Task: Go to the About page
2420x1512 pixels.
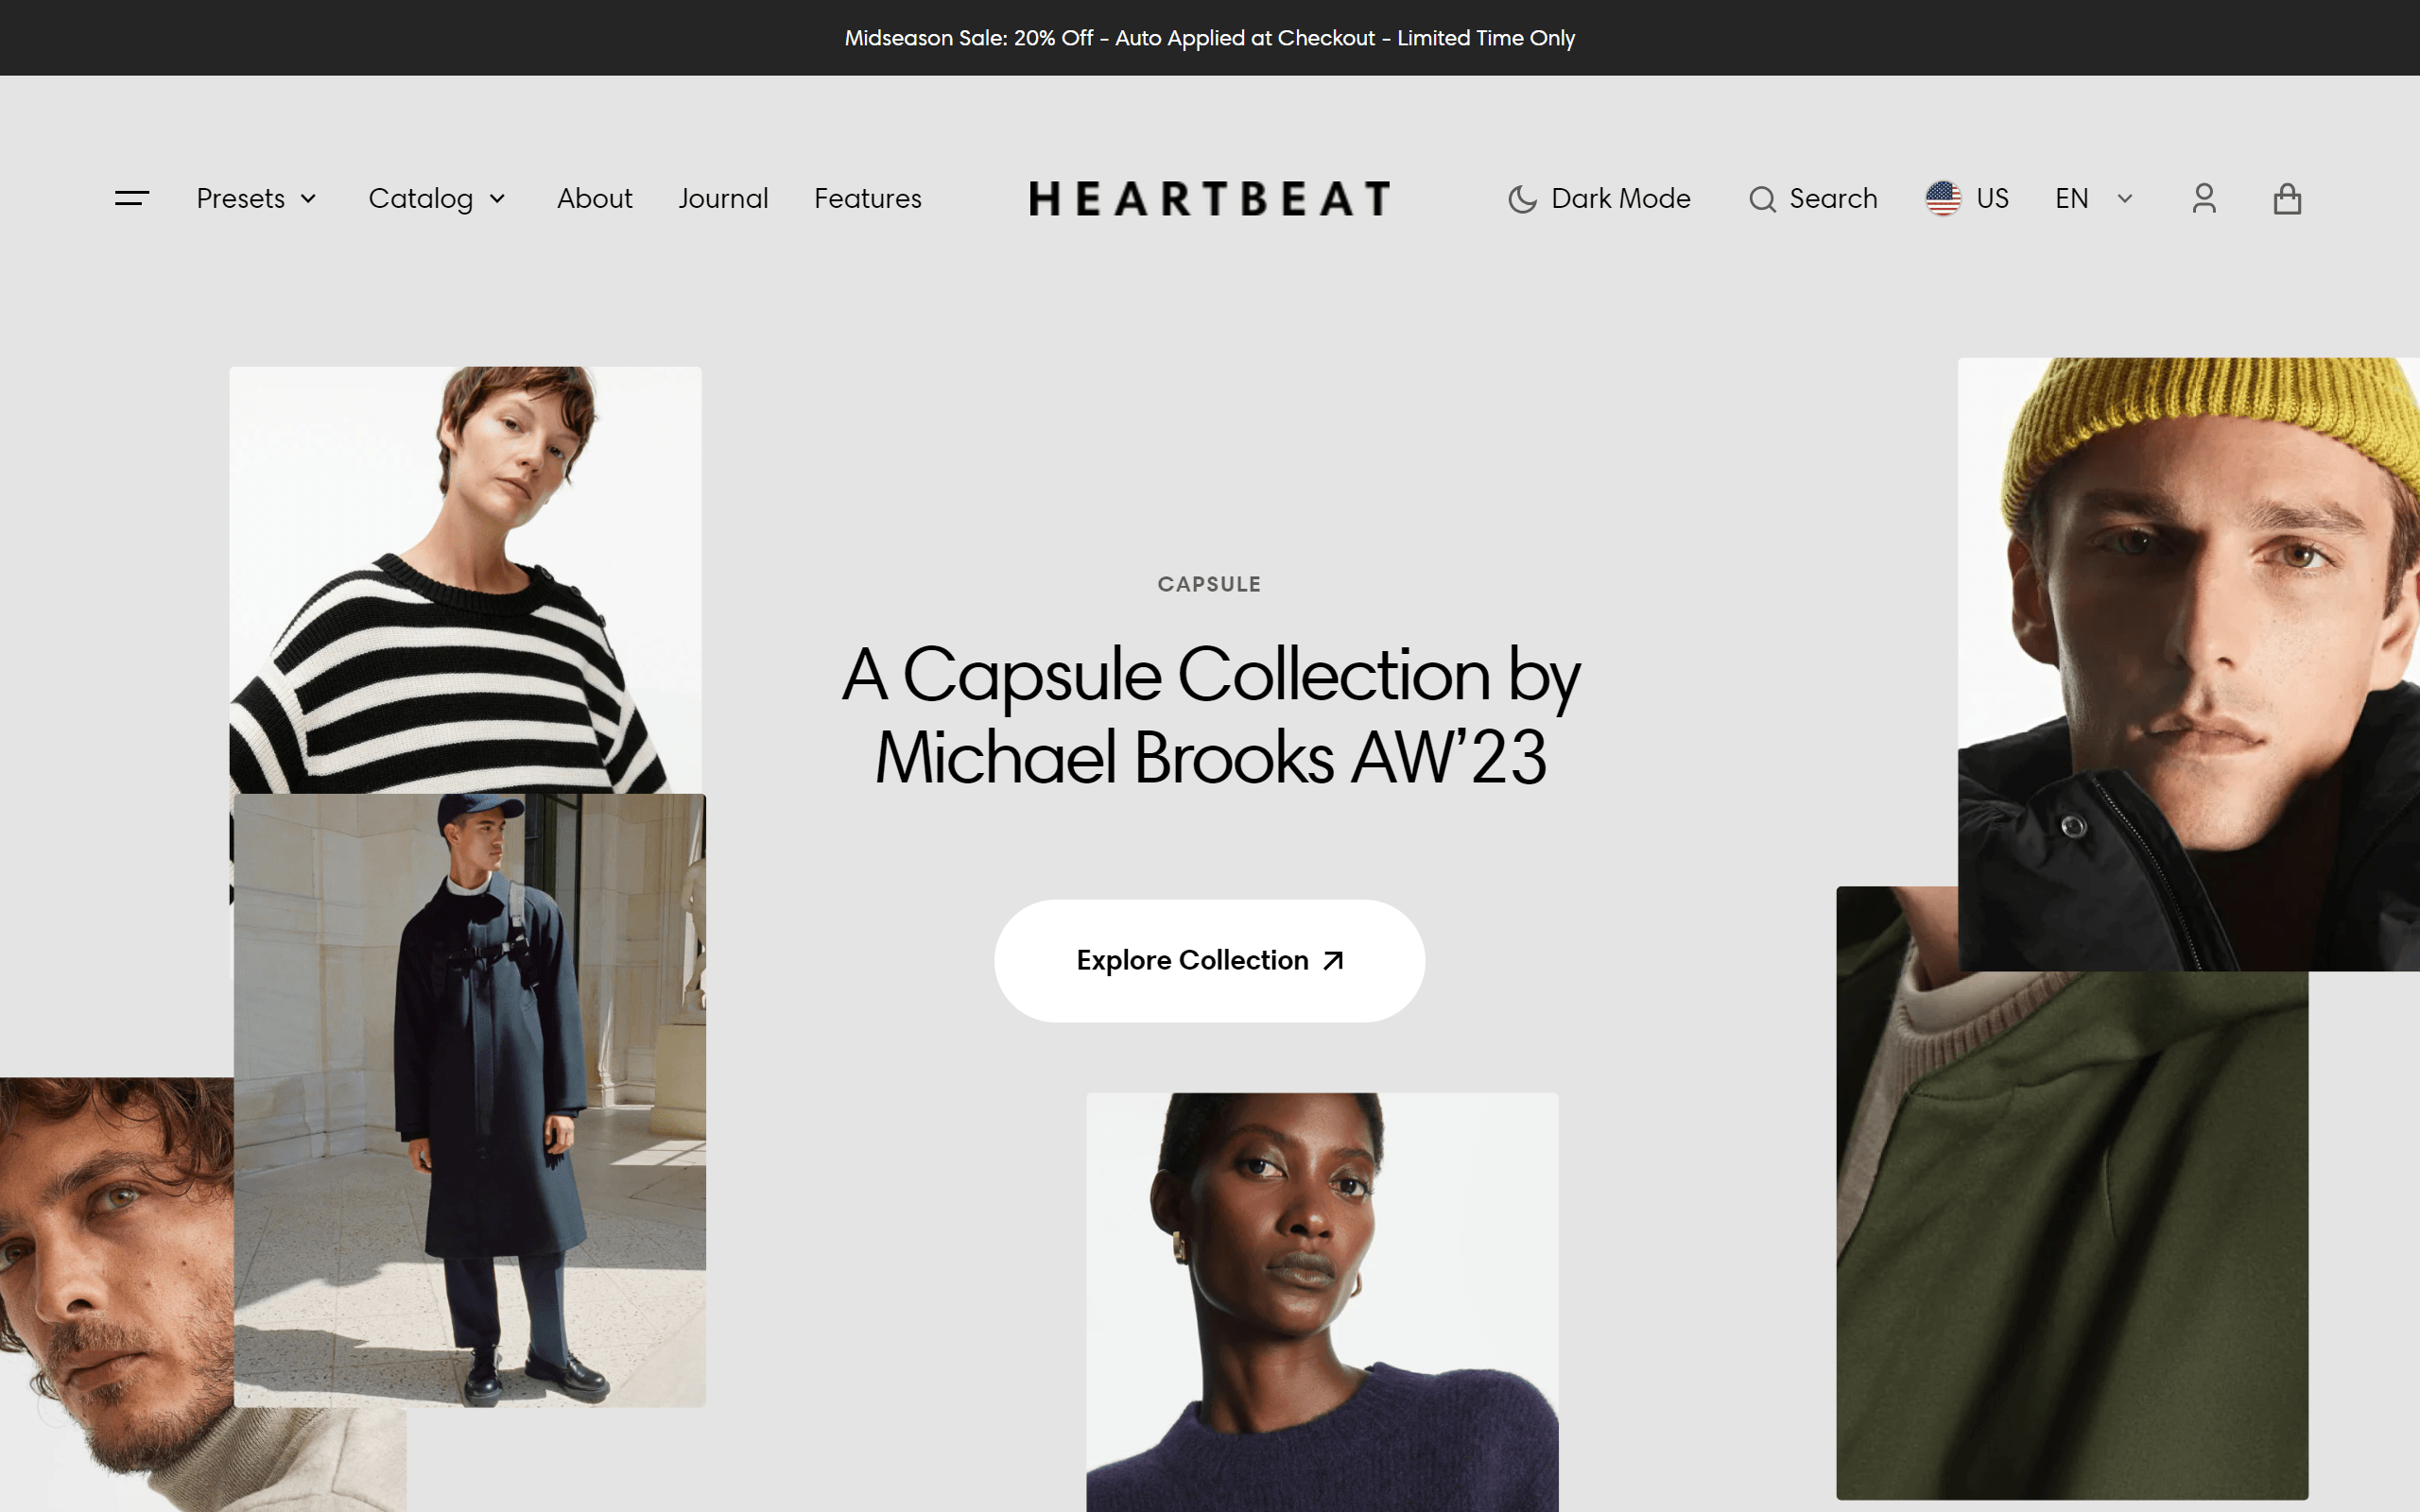Action: pos(594,198)
